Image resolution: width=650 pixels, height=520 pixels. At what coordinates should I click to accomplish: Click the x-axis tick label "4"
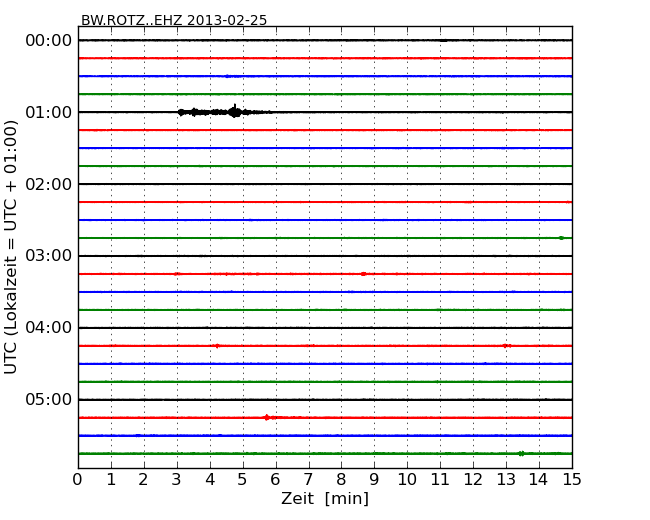(210, 480)
